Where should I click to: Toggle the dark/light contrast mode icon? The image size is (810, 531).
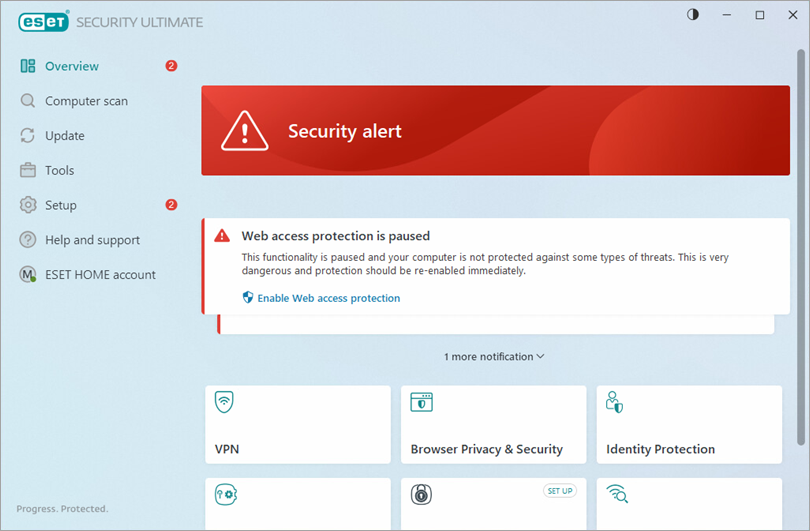point(693,14)
